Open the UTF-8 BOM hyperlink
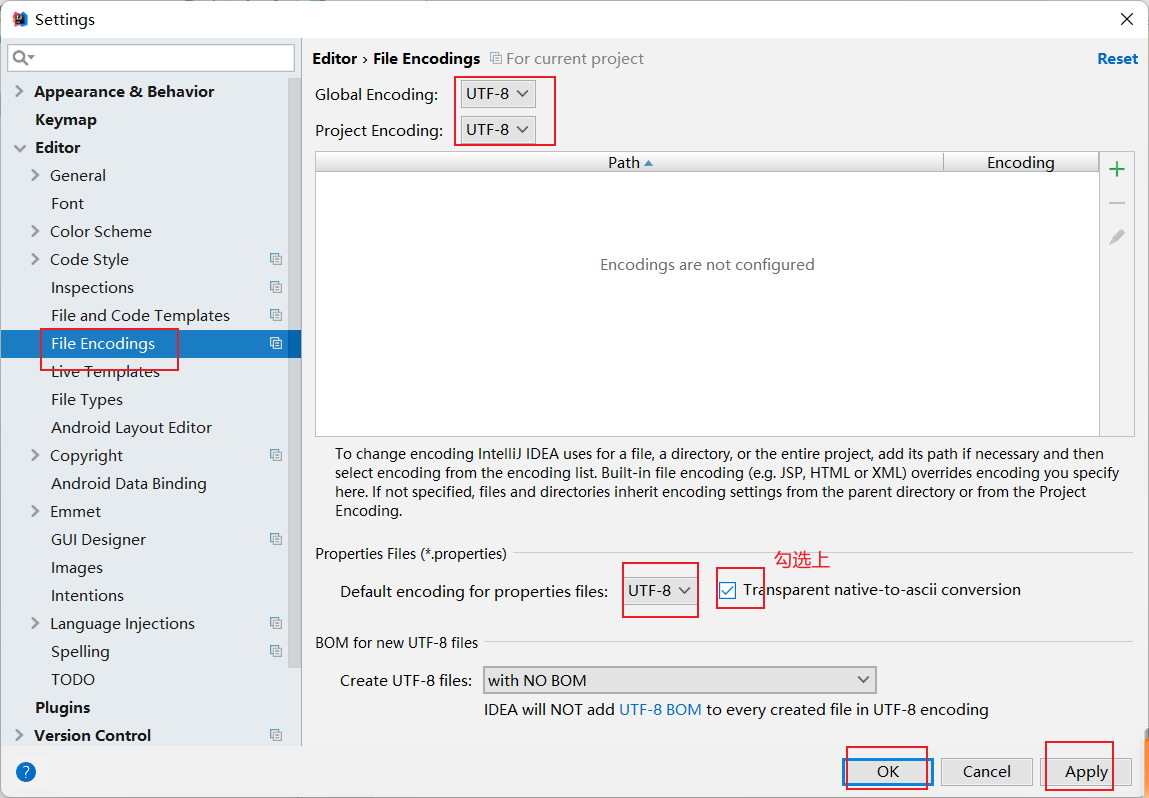This screenshot has height=798, width=1149. pos(660,709)
